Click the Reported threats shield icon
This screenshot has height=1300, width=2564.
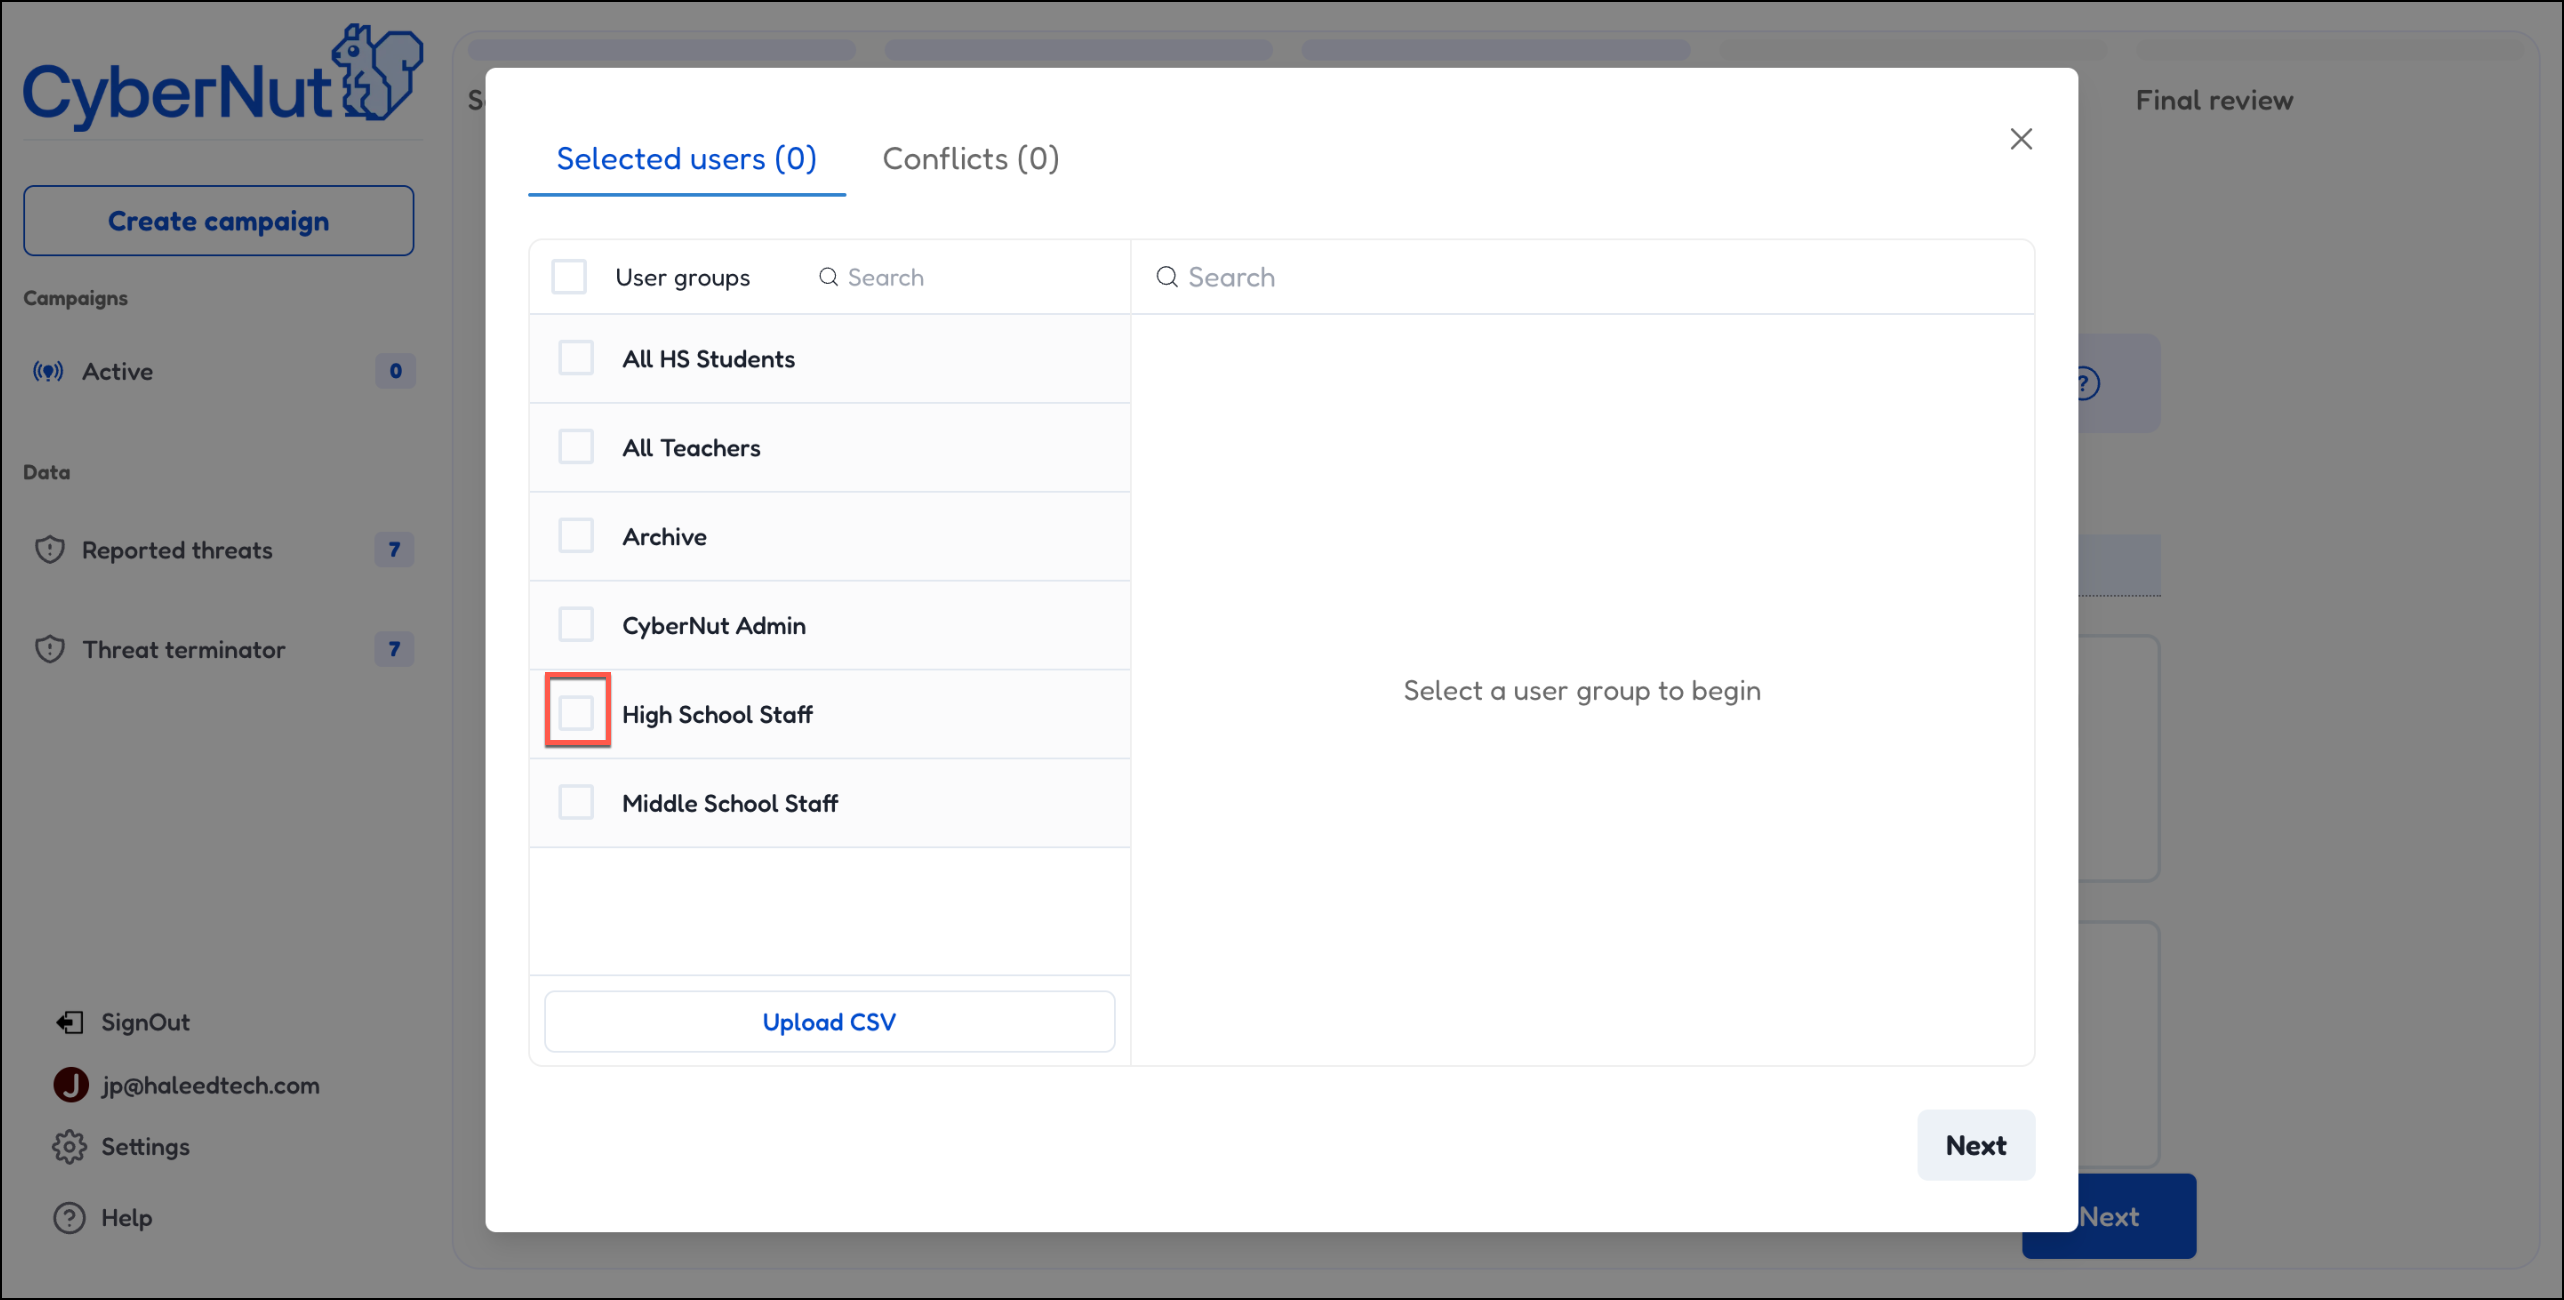pyautogui.click(x=50, y=550)
